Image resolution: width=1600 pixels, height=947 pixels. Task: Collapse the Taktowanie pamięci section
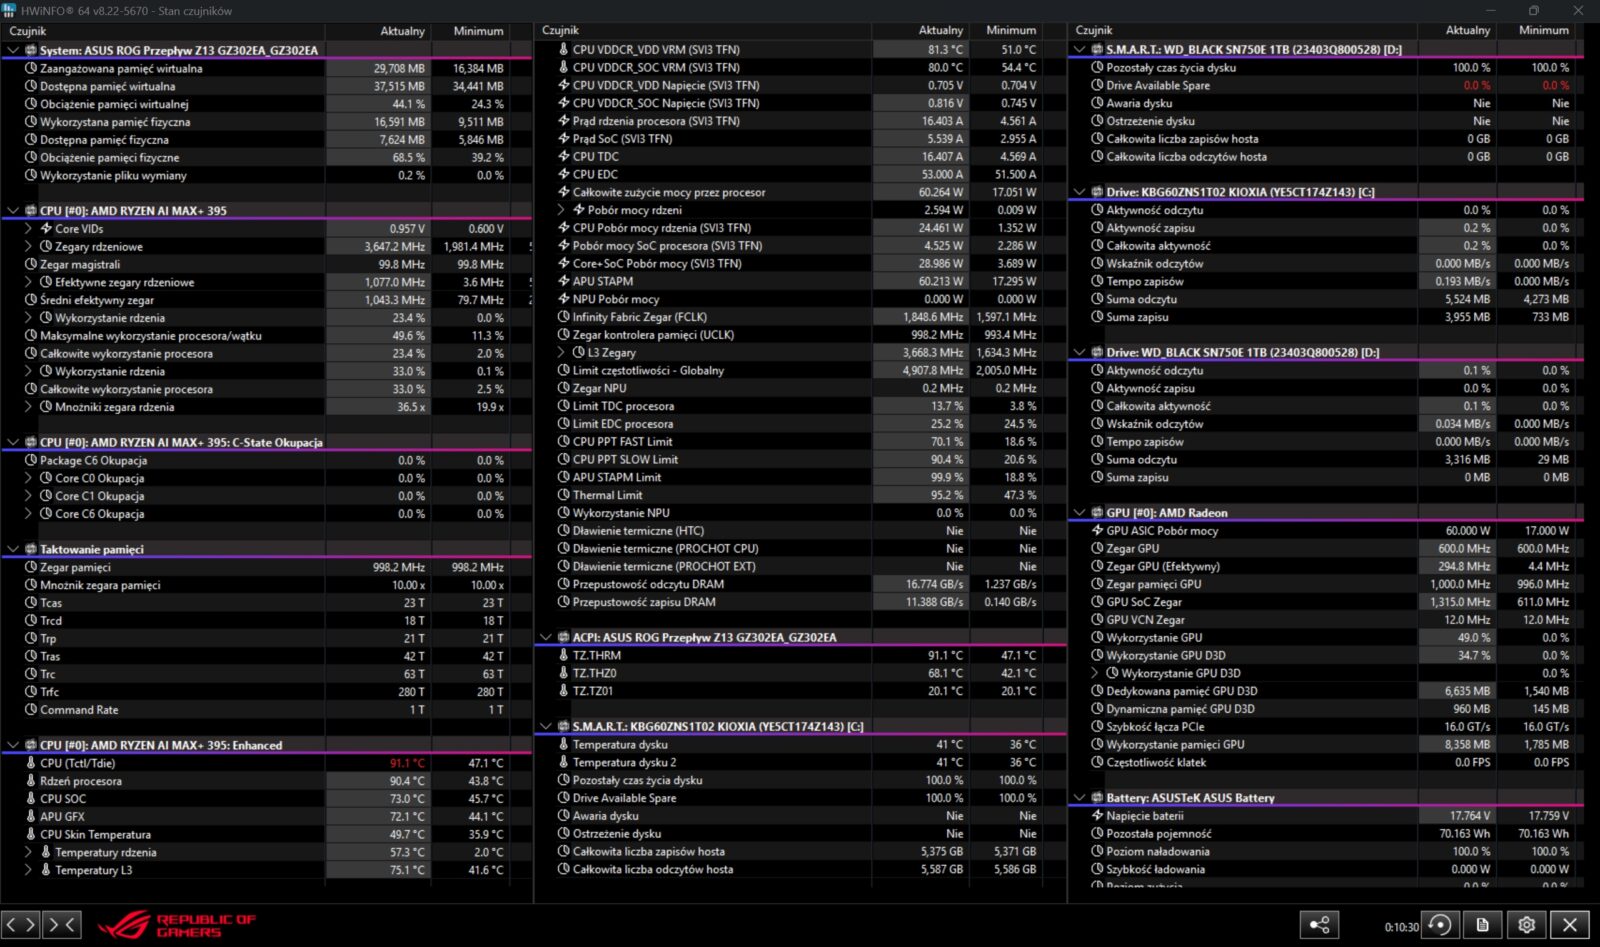(x=13, y=550)
